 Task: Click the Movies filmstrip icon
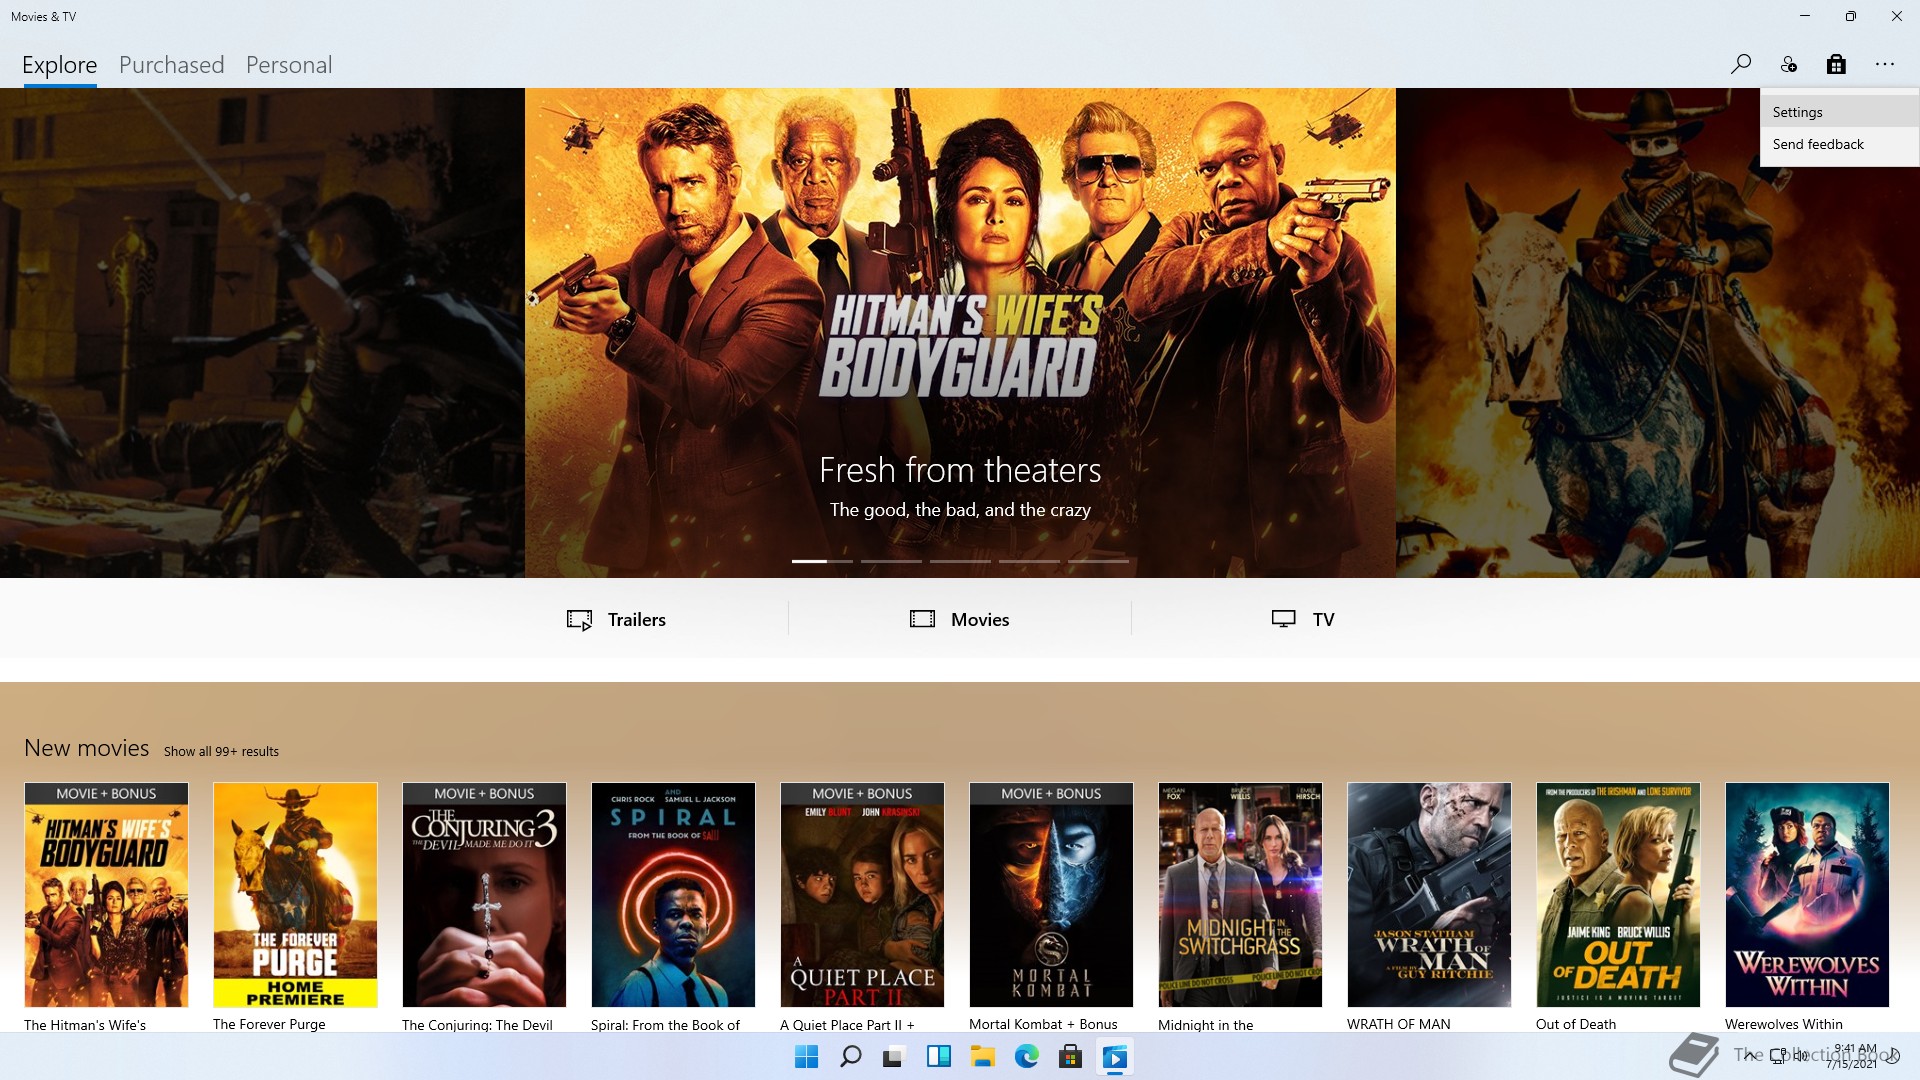pos(922,619)
